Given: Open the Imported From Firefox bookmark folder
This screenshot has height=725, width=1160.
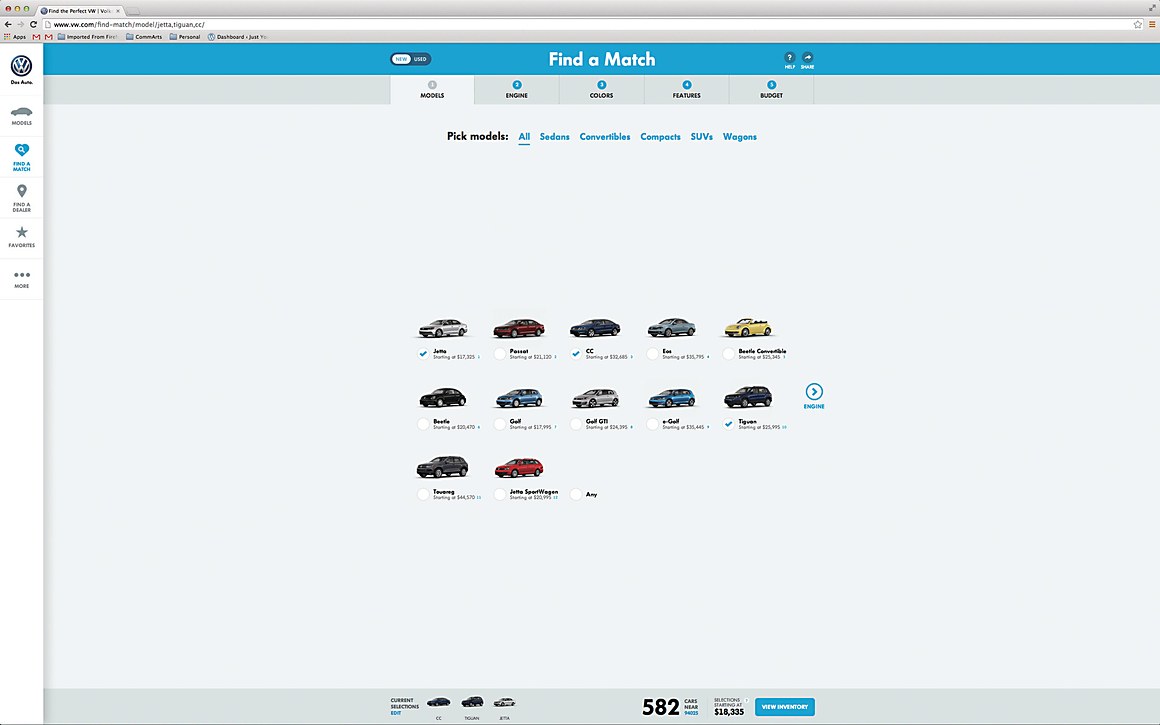Looking at the screenshot, I should (x=87, y=36).
